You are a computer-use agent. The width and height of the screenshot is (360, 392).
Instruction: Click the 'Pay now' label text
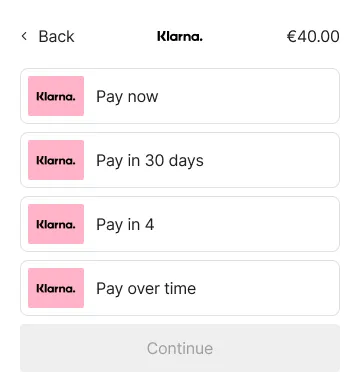(127, 97)
